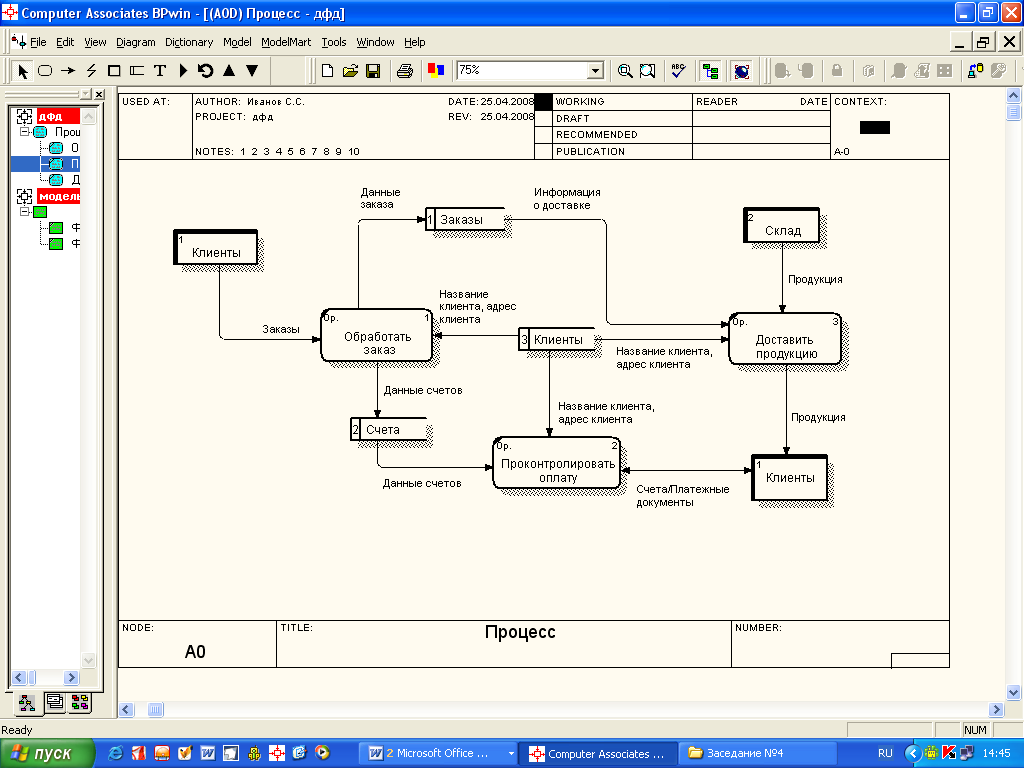
Task: Click the Информация о доставке arrow label
Action: [x=566, y=199]
